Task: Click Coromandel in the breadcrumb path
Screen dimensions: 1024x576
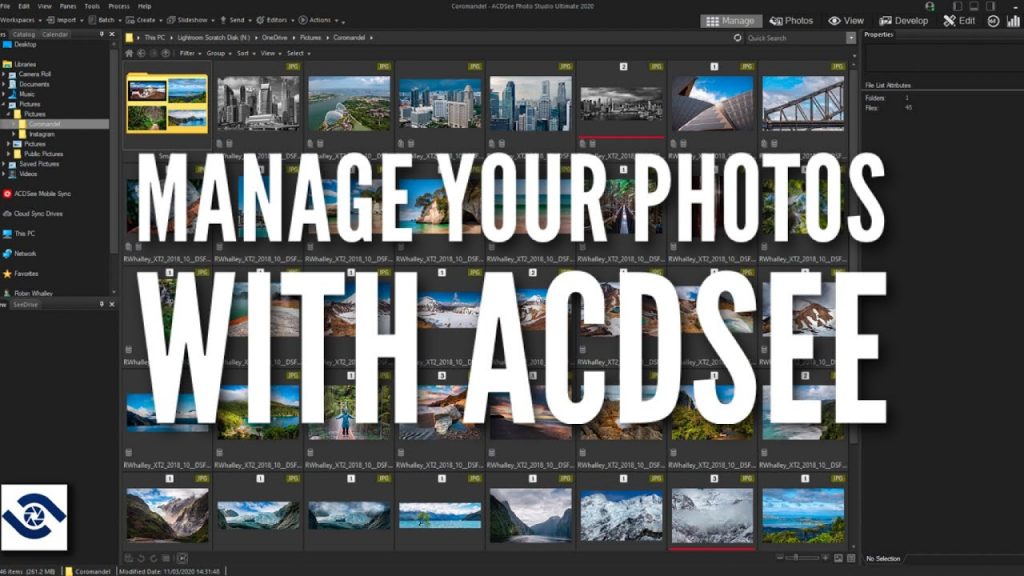Action: [x=349, y=38]
